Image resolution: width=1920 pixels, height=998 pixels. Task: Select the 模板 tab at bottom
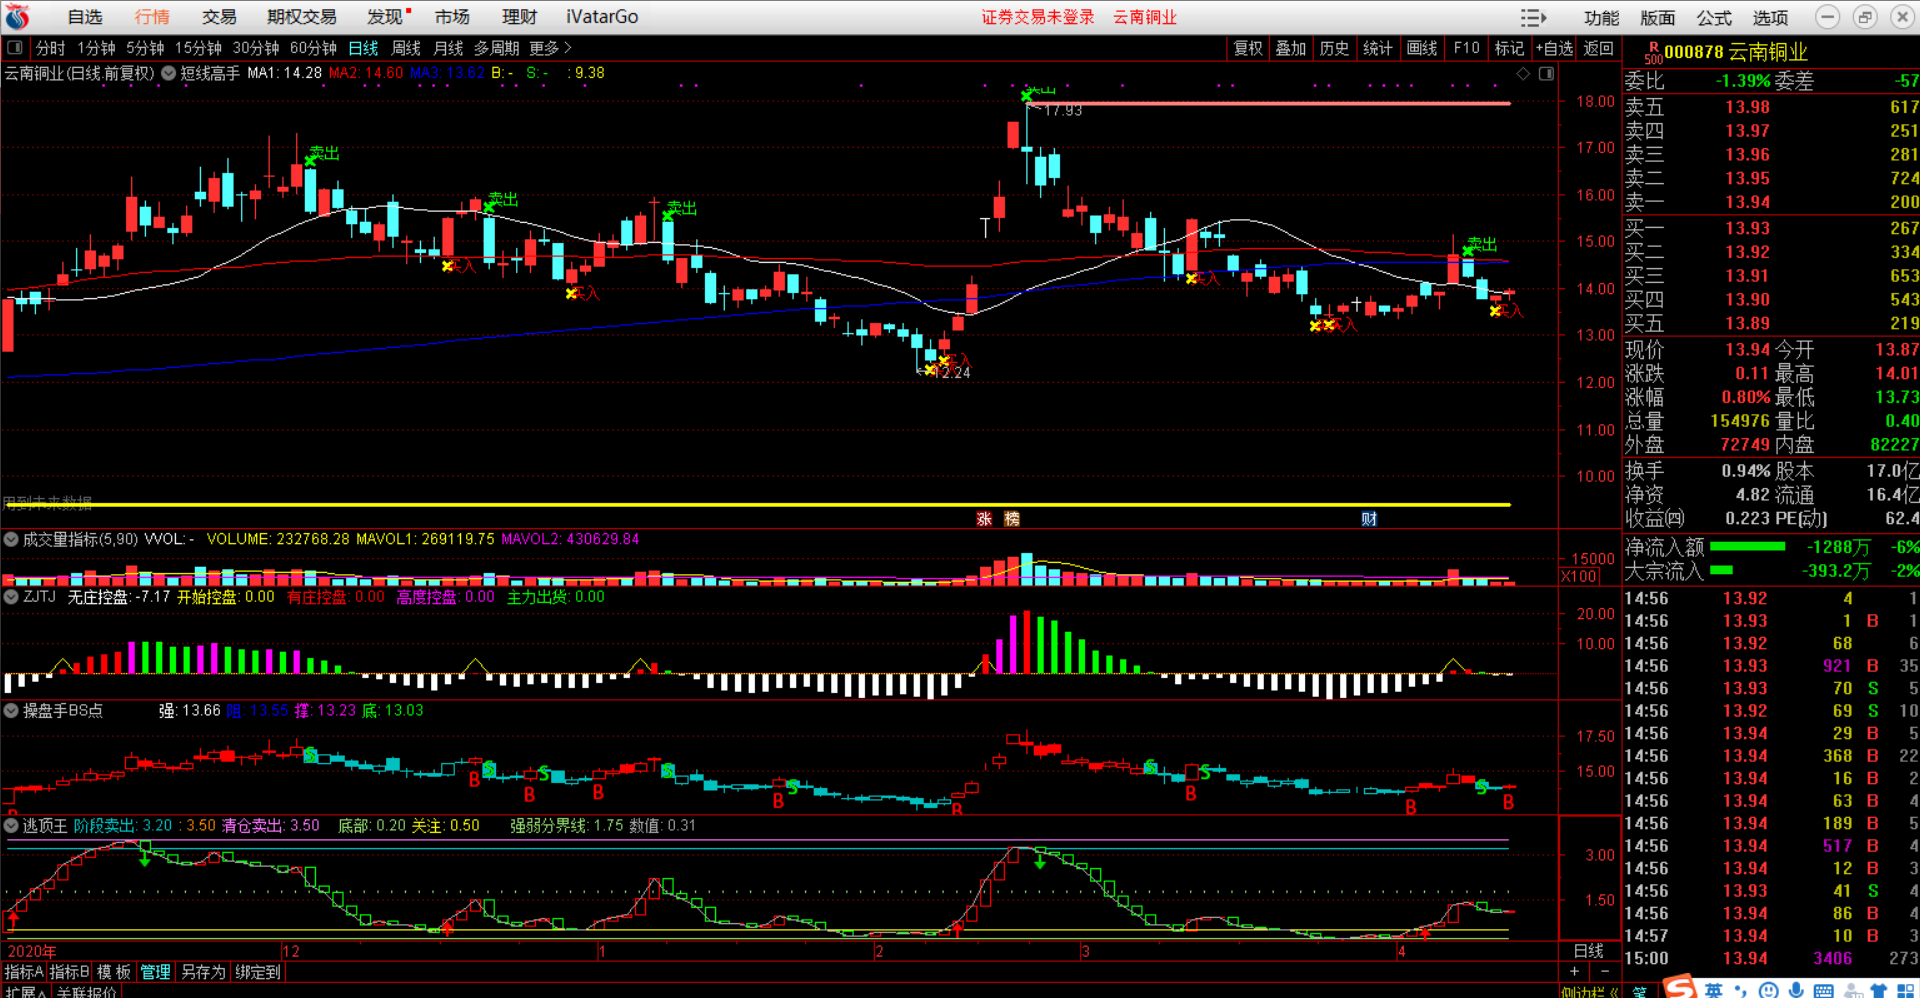(114, 972)
